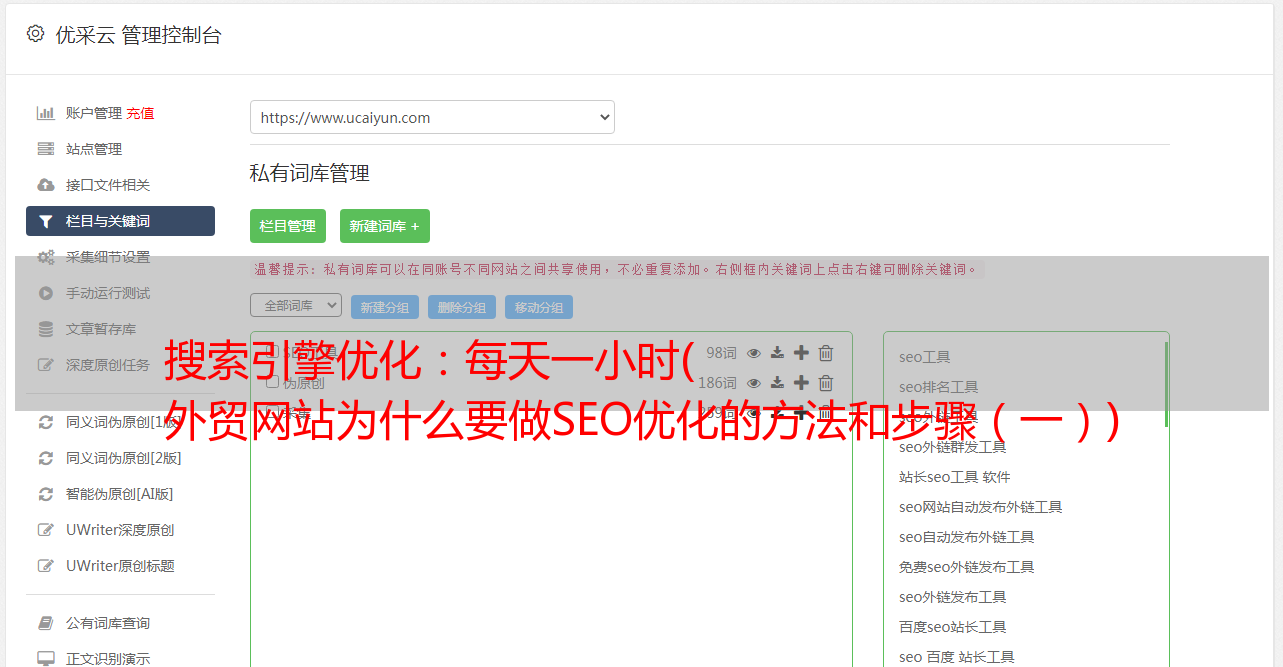Select keyword 'seo自动发布外链工具'
Image resolution: width=1283 pixels, height=667 pixels.
(x=967, y=537)
